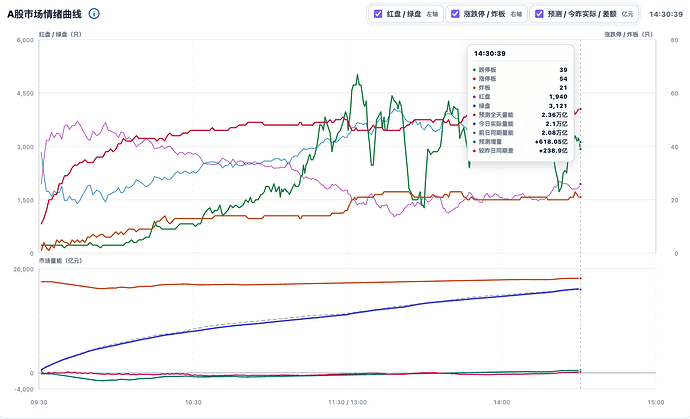Select the 较昨日同期差 row in tooltip
The width and height of the screenshot is (690, 419).
click(520, 151)
